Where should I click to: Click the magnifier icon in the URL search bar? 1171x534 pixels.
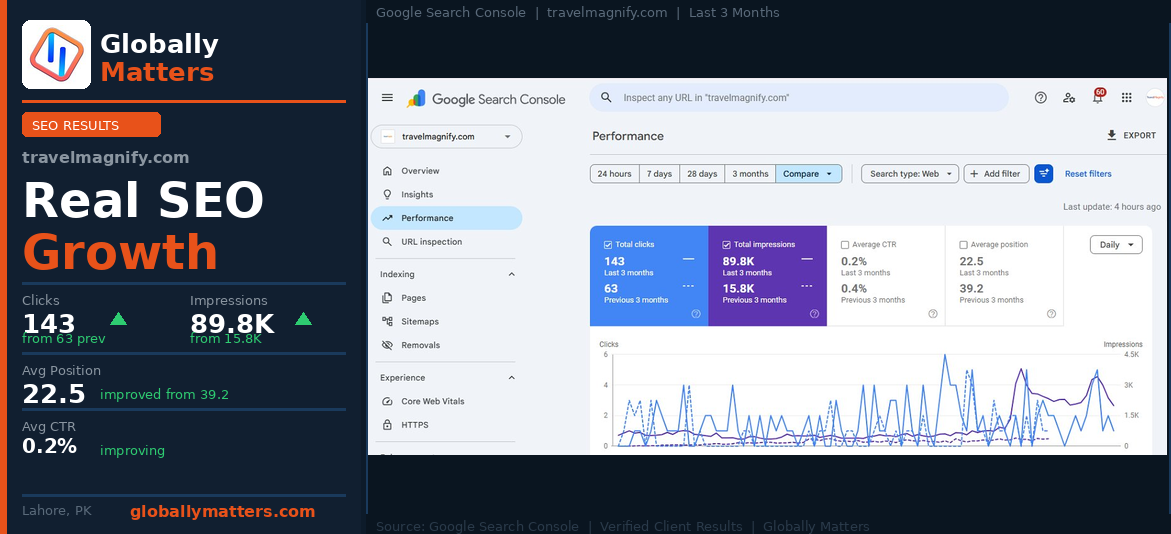[607, 98]
